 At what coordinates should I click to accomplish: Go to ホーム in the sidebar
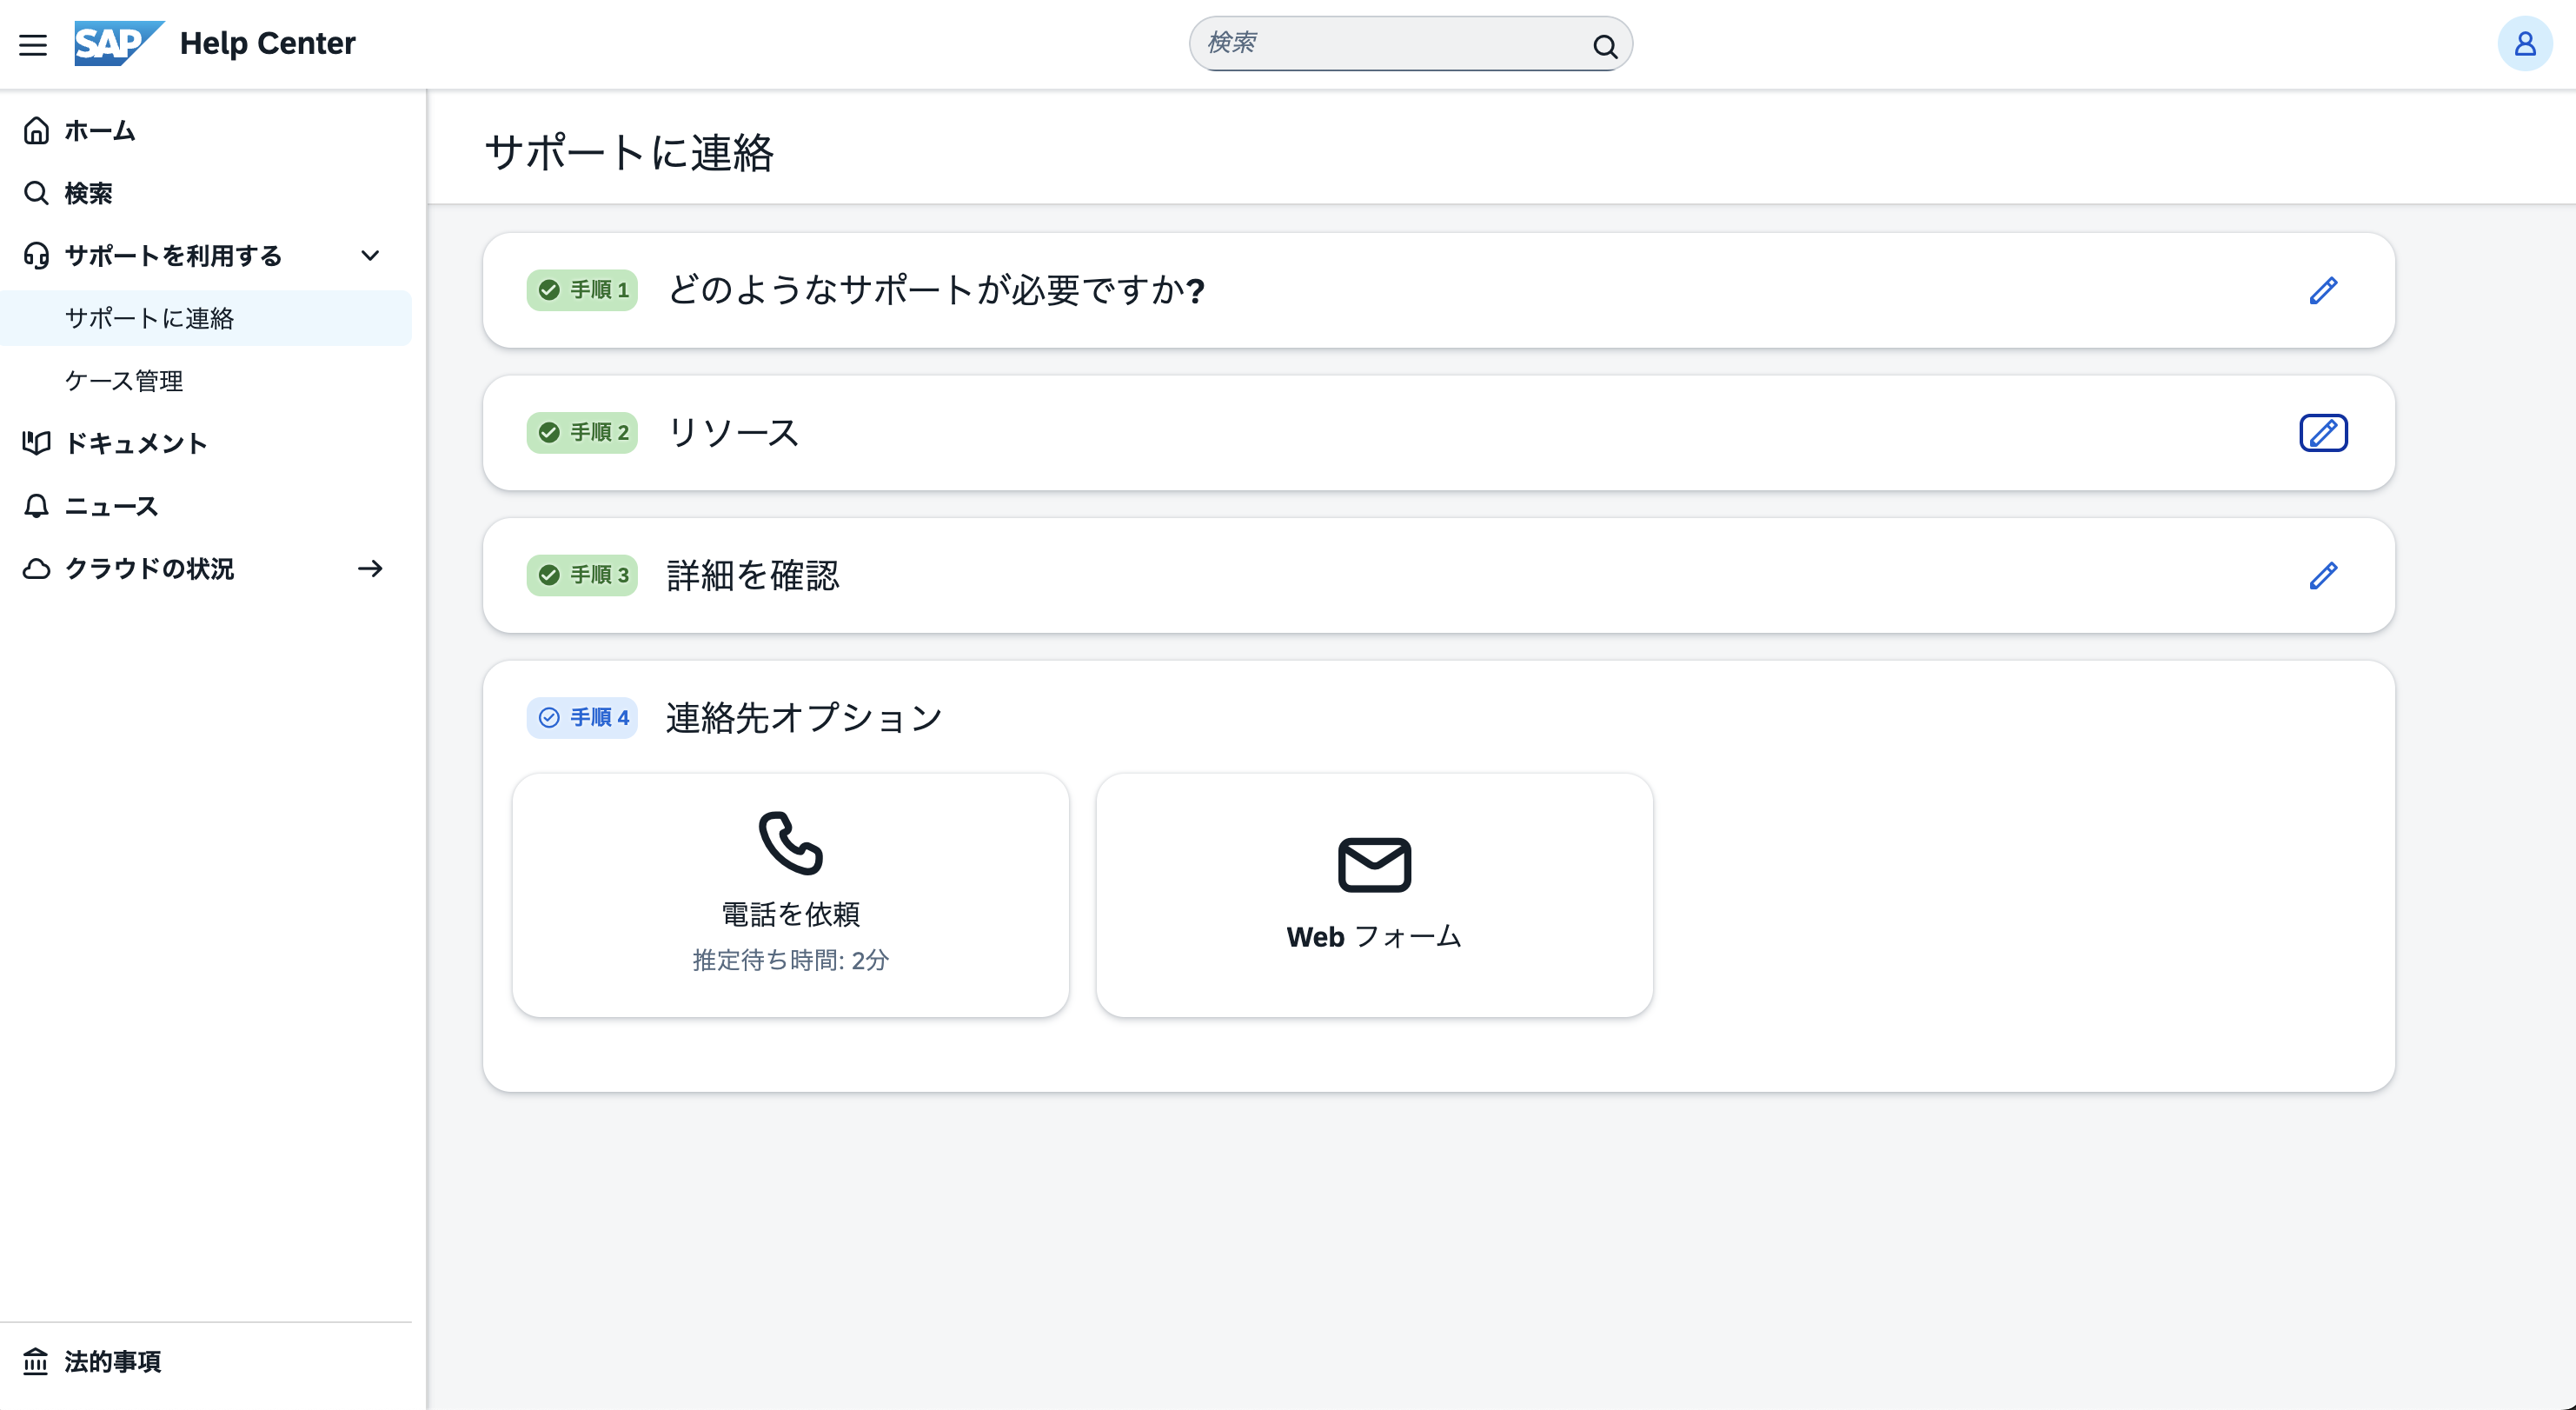coord(99,131)
